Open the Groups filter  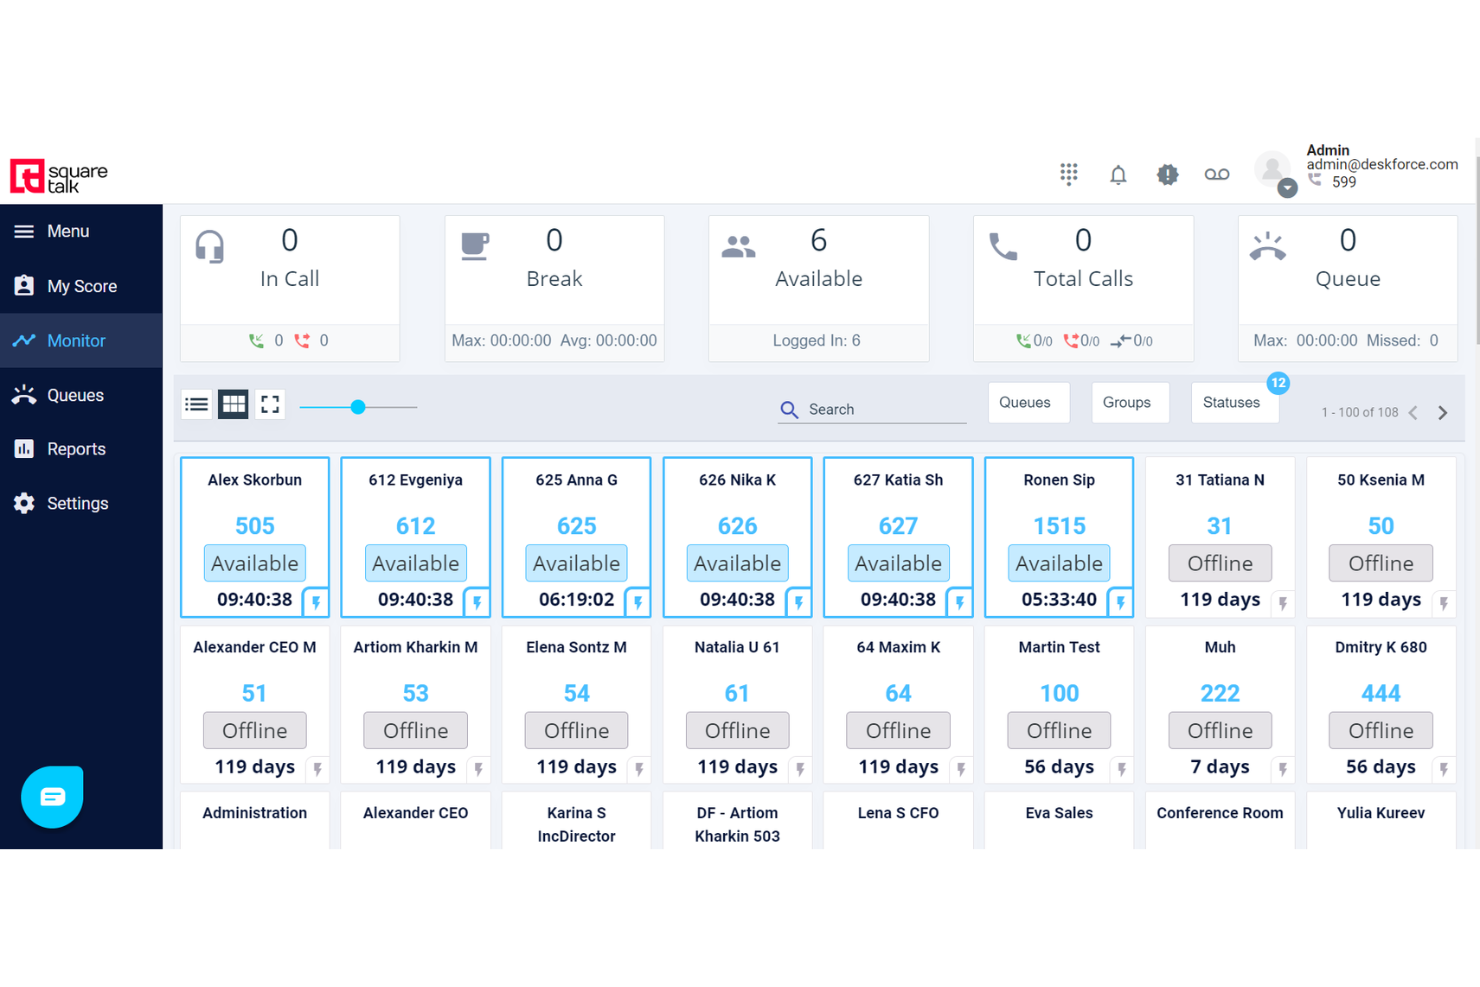click(x=1130, y=402)
